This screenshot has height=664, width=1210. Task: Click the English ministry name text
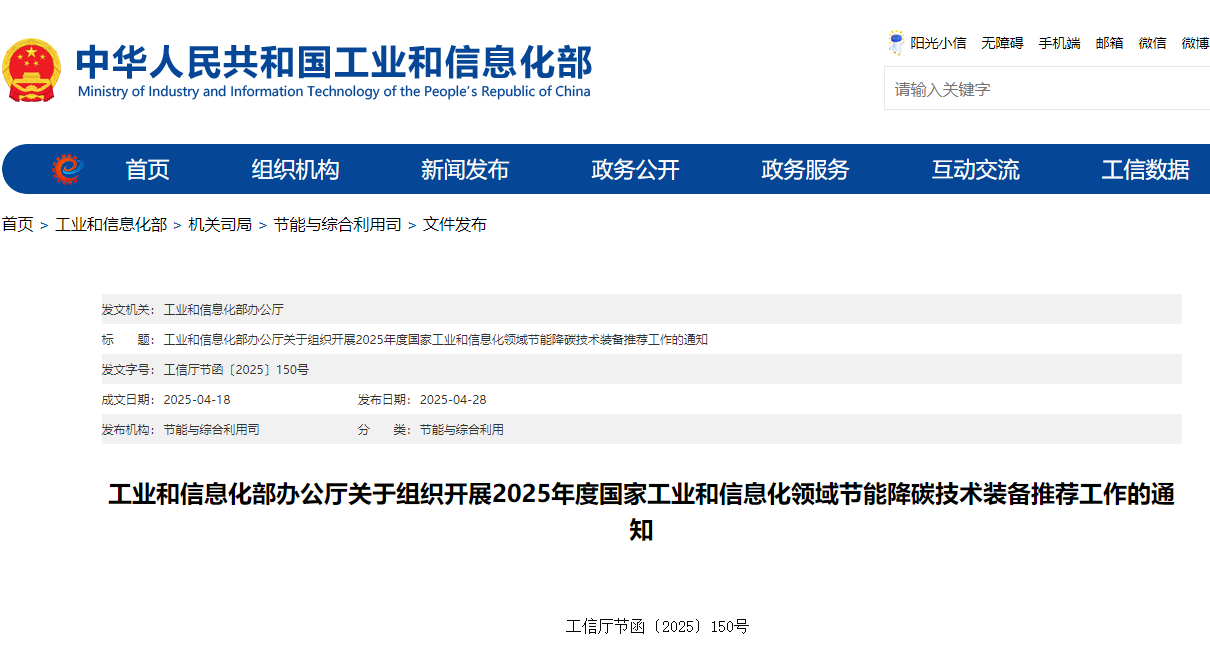pos(334,92)
